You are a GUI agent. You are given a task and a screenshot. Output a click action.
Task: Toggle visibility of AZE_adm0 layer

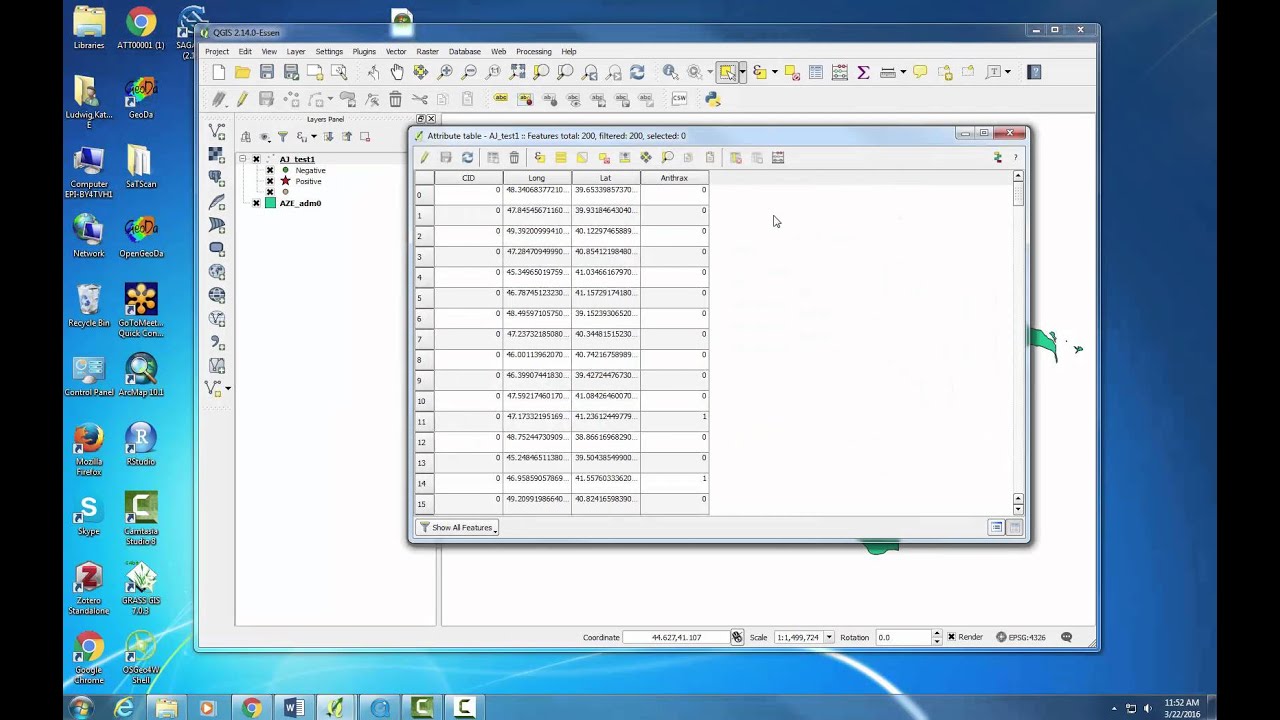pos(256,203)
